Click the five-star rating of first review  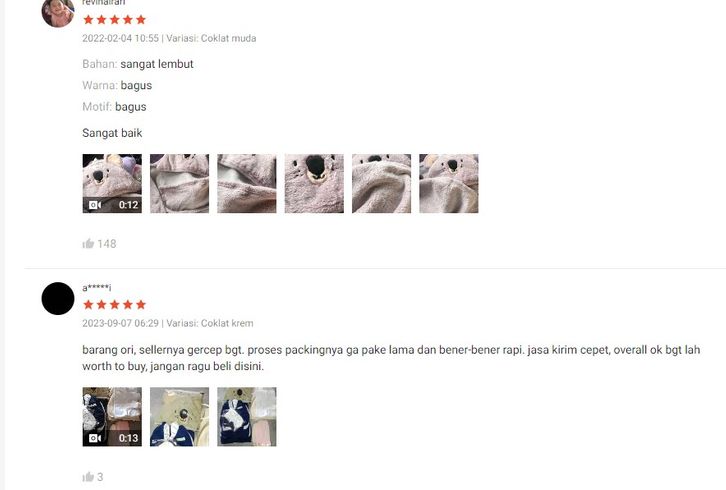(x=114, y=19)
